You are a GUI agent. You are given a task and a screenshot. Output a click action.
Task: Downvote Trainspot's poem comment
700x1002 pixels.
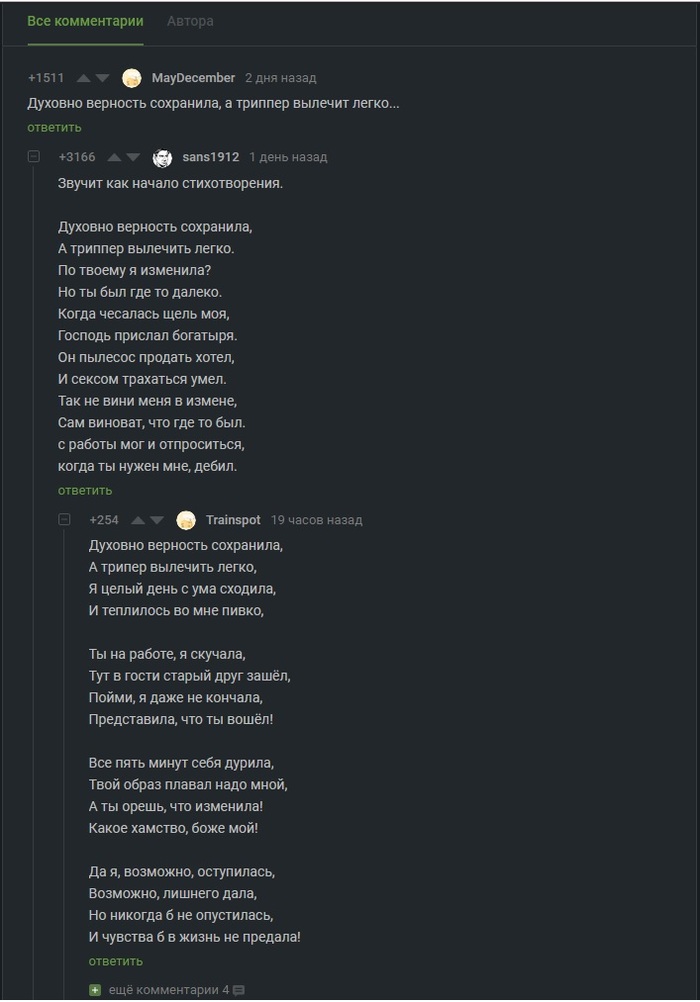pyautogui.click(x=157, y=520)
